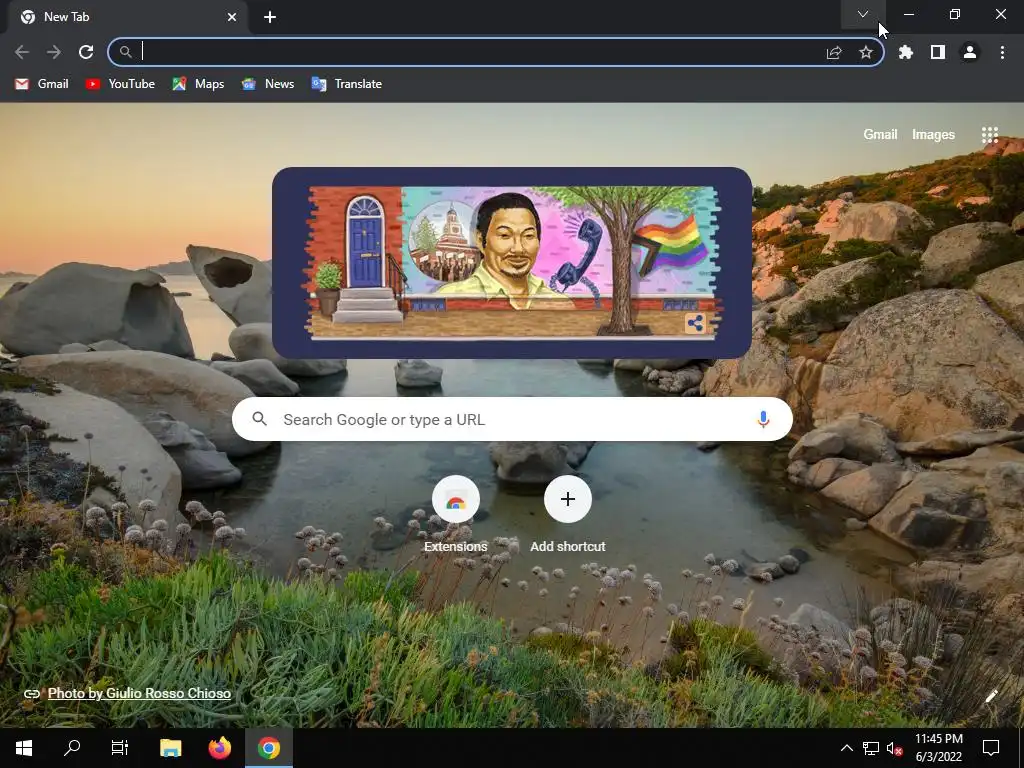
Task: Open the notification center icon
Action: (991, 748)
